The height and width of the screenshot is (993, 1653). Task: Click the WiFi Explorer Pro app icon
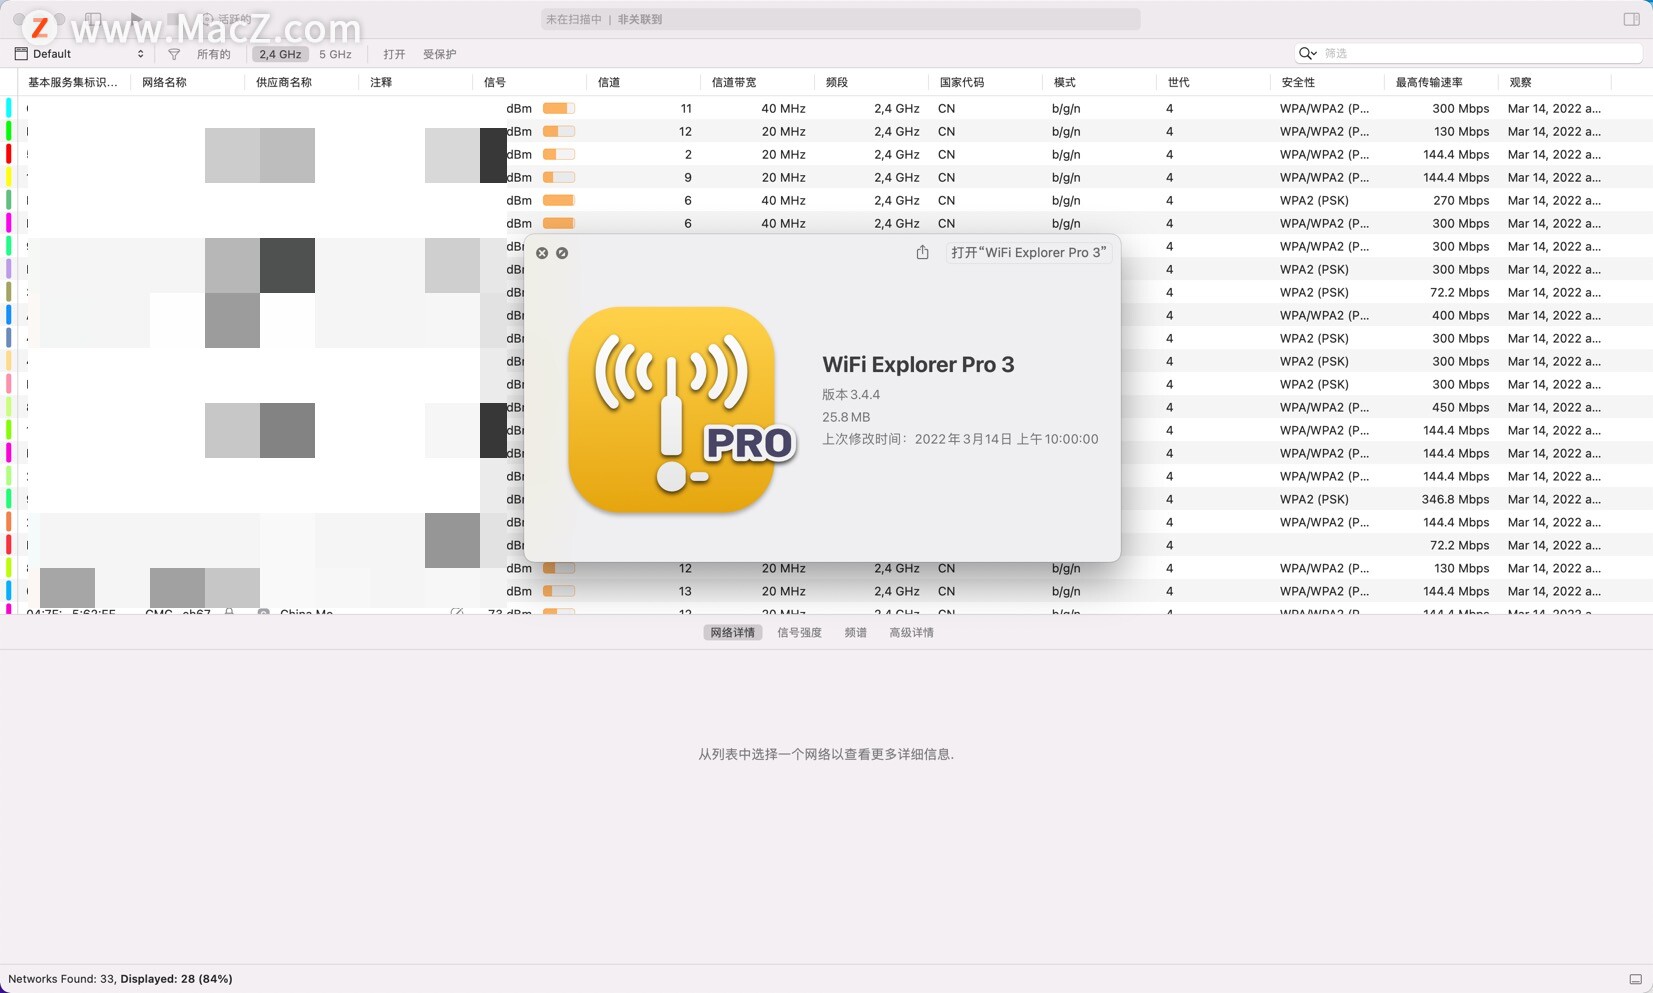click(x=682, y=411)
